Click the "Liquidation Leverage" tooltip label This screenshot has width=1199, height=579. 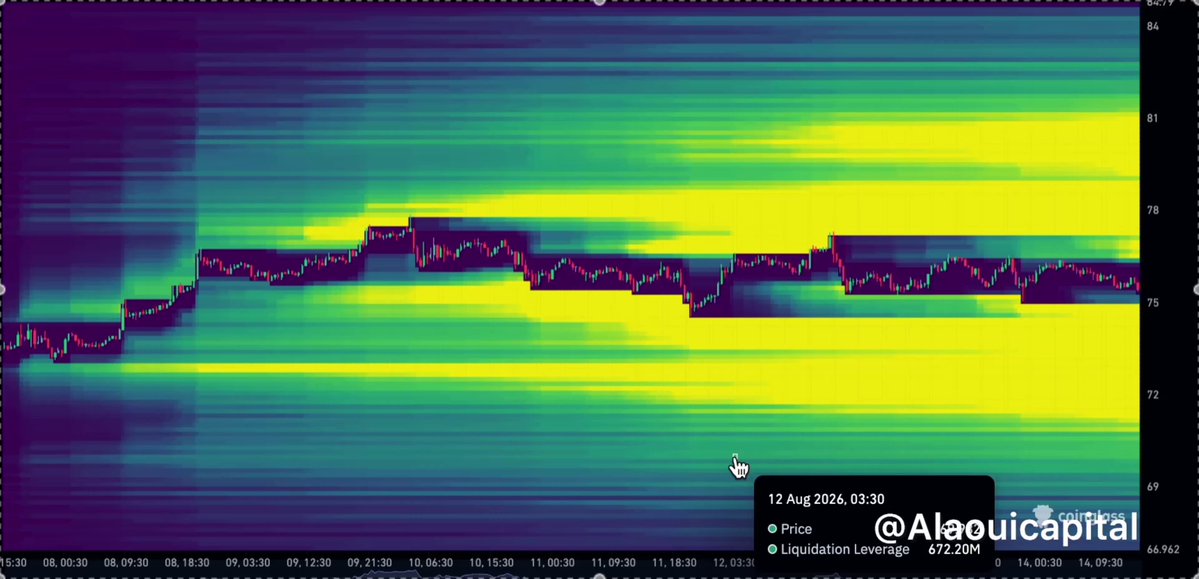[845, 549]
